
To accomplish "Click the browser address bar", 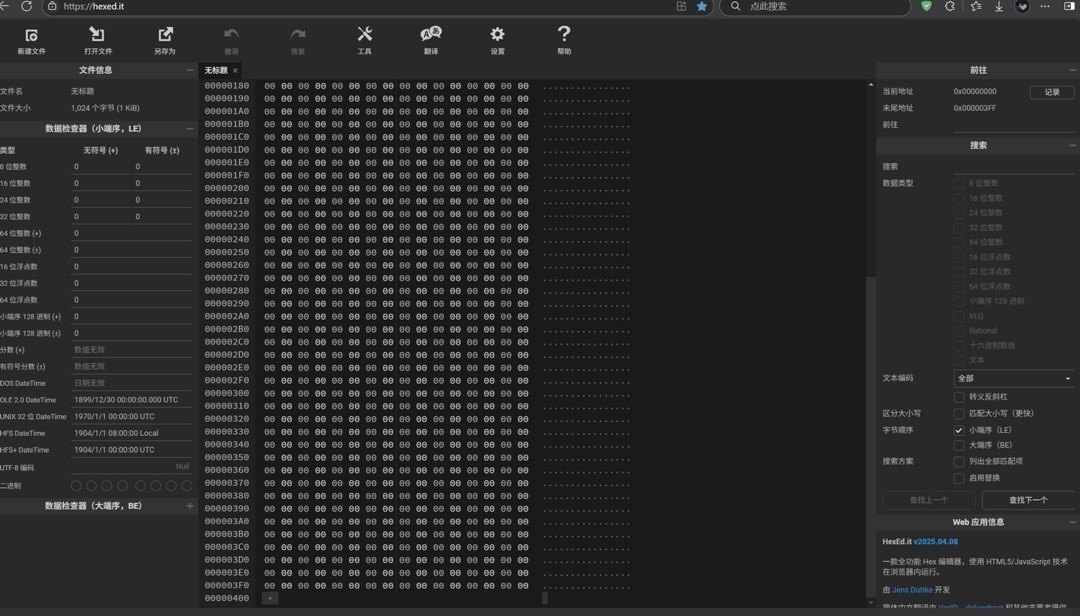I will coord(358,6).
